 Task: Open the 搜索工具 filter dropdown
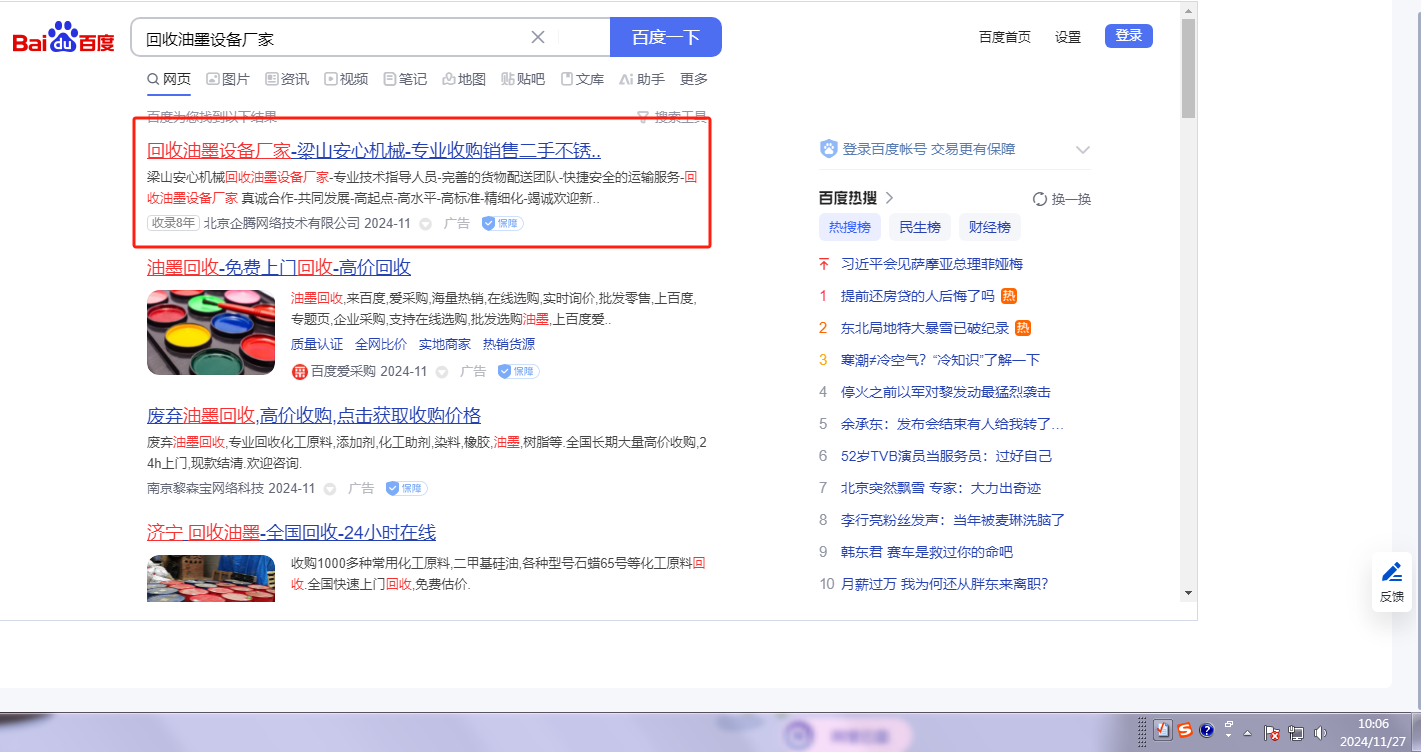click(672, 117)
